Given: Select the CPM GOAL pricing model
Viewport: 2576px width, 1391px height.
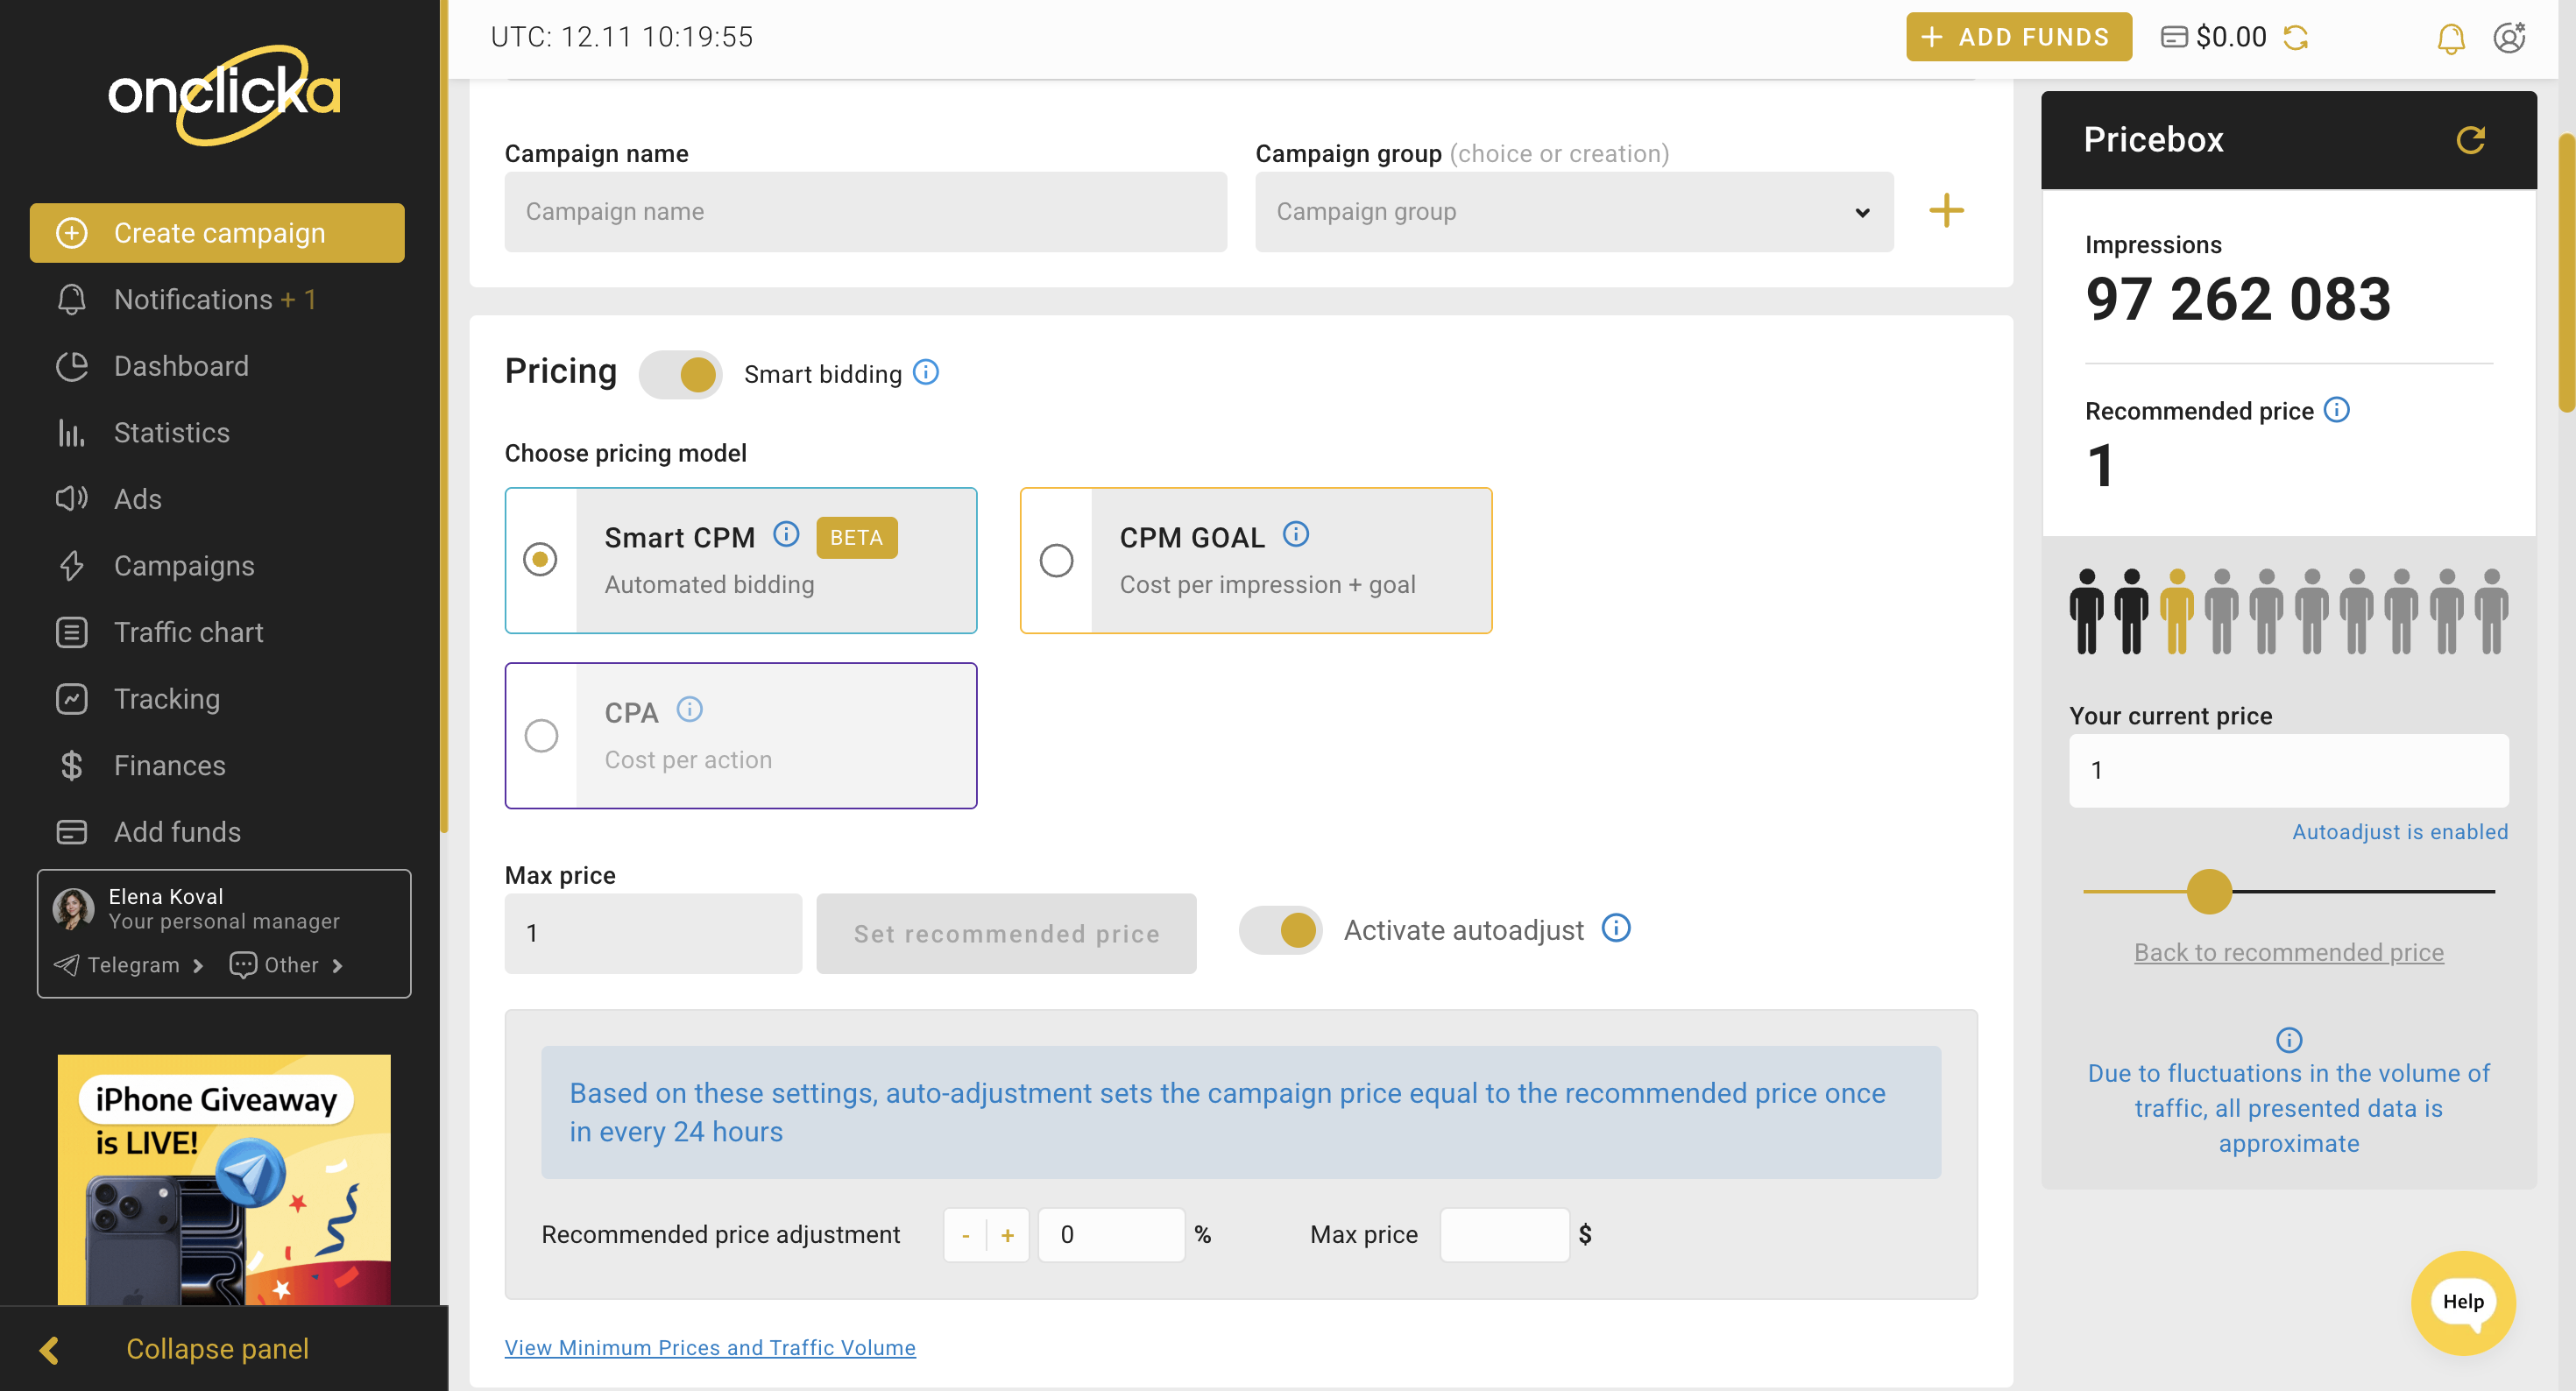Looking at the screenshot, I should click(x=1056, y=560).
